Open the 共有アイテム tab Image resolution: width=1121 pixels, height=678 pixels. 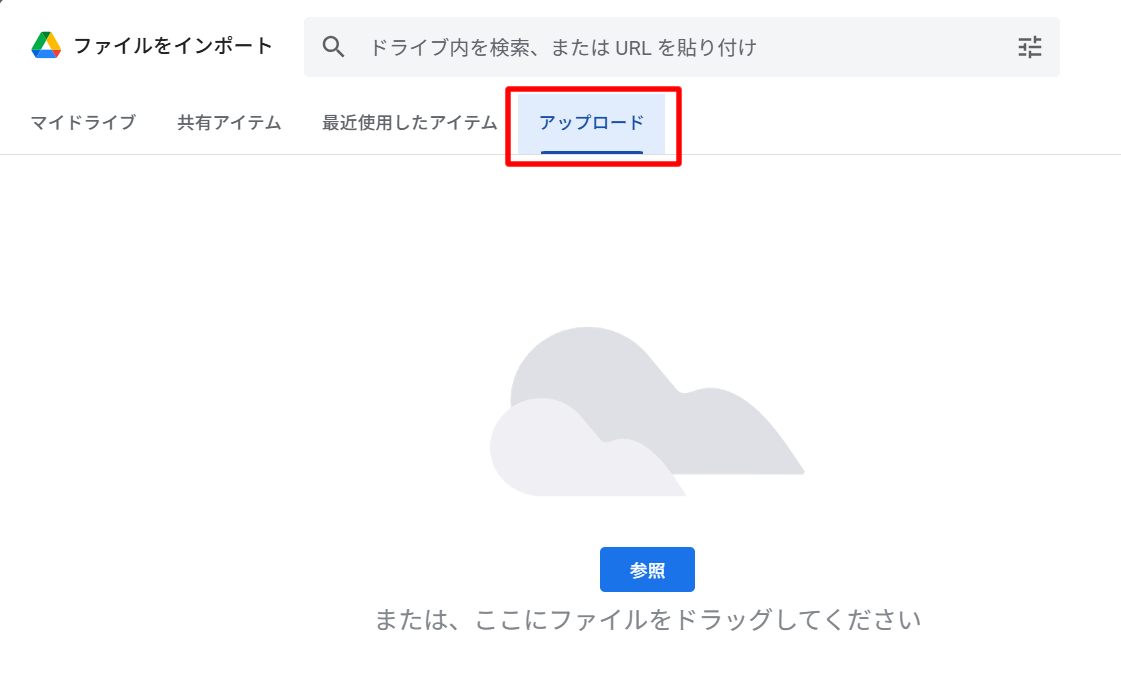point(229,123)
